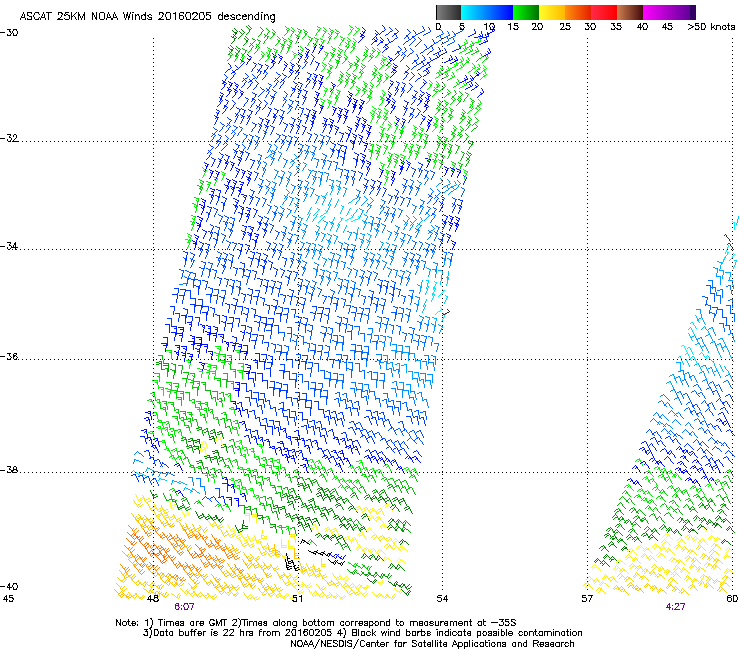
Task: Click the 'NOAA/NESDIS/Center for Satellite Applications and Research' credit
Action: 432,644
